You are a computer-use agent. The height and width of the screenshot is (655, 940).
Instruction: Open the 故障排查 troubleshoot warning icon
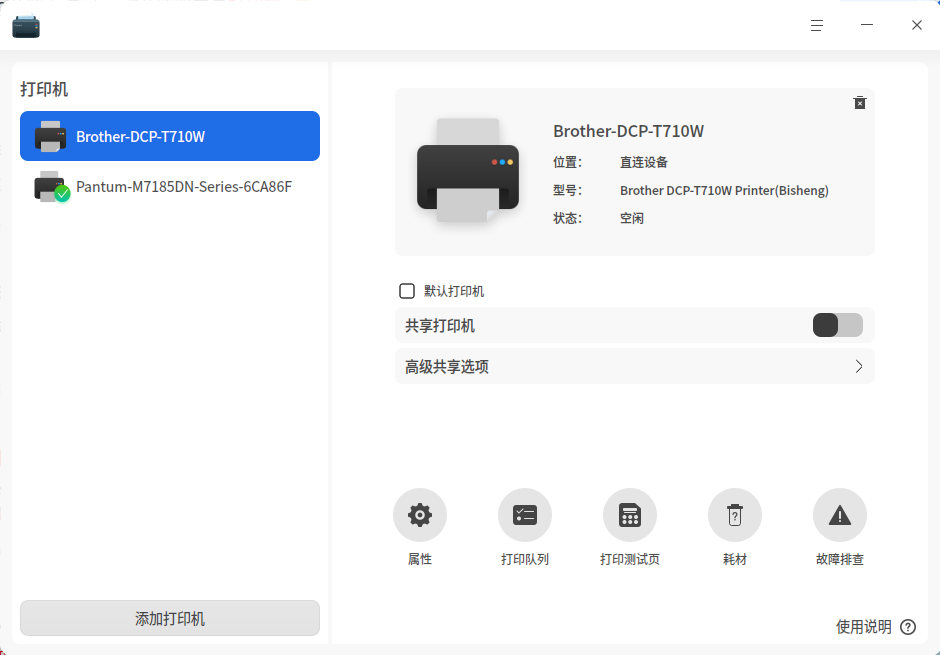839,515
